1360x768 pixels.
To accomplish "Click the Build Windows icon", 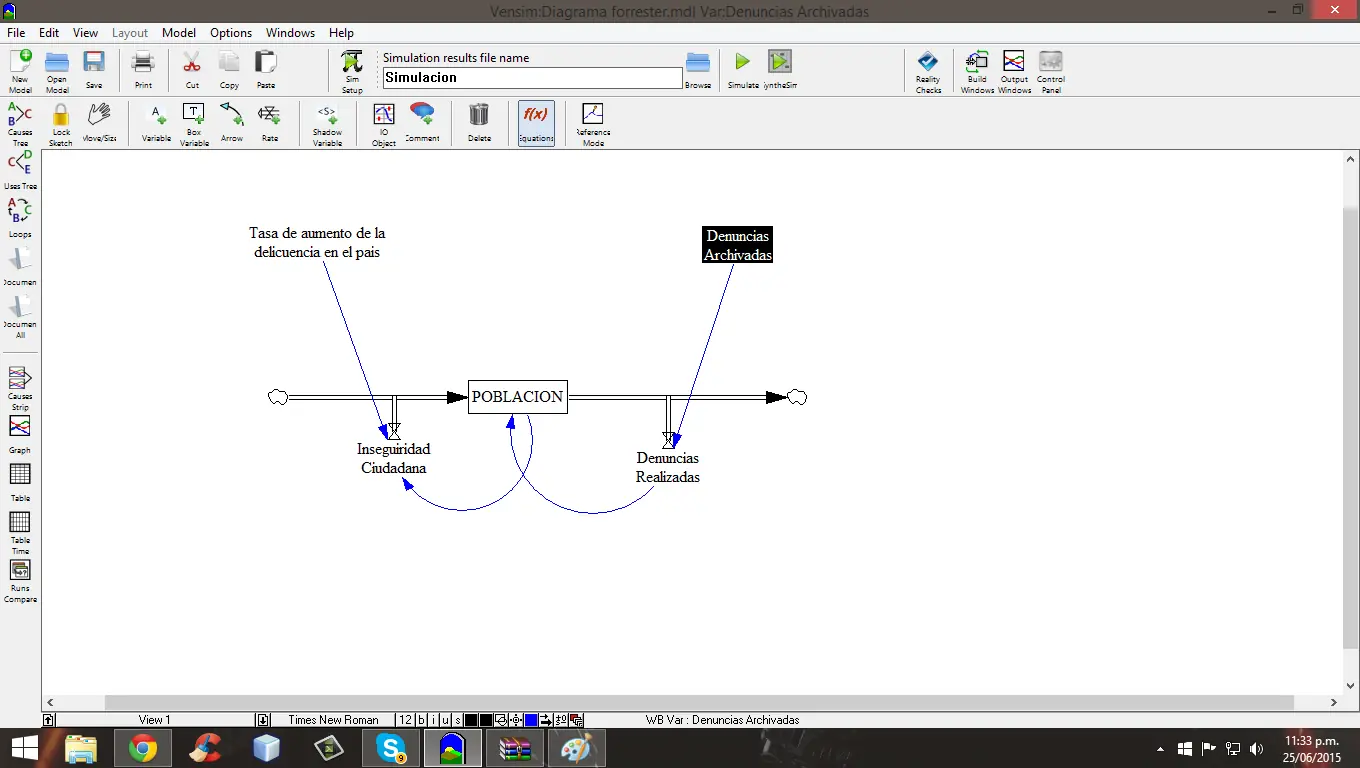I will click(977, 72).
